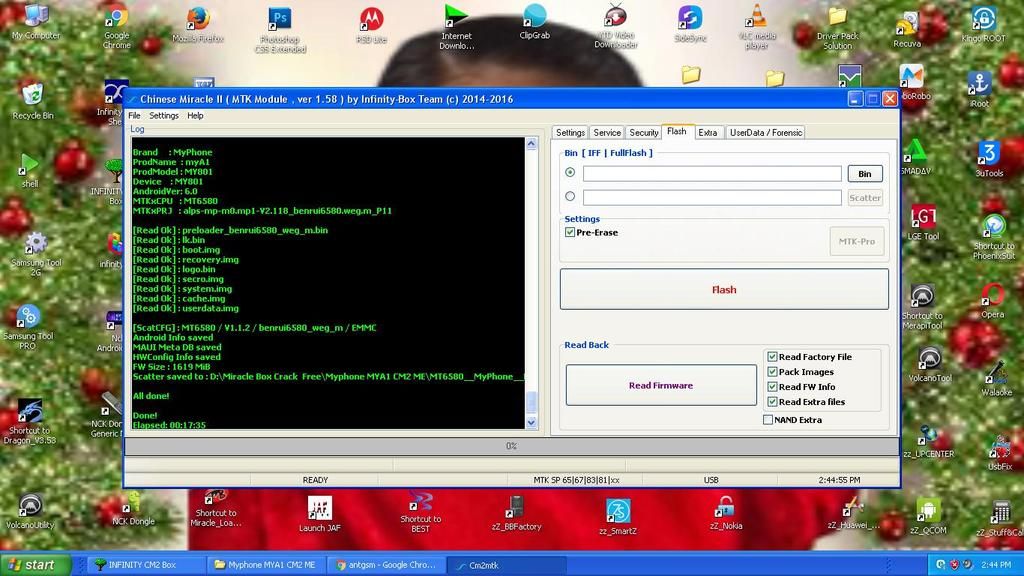Launch VLC media player icon
1024x576 pixels.
(x=757, y=27)
